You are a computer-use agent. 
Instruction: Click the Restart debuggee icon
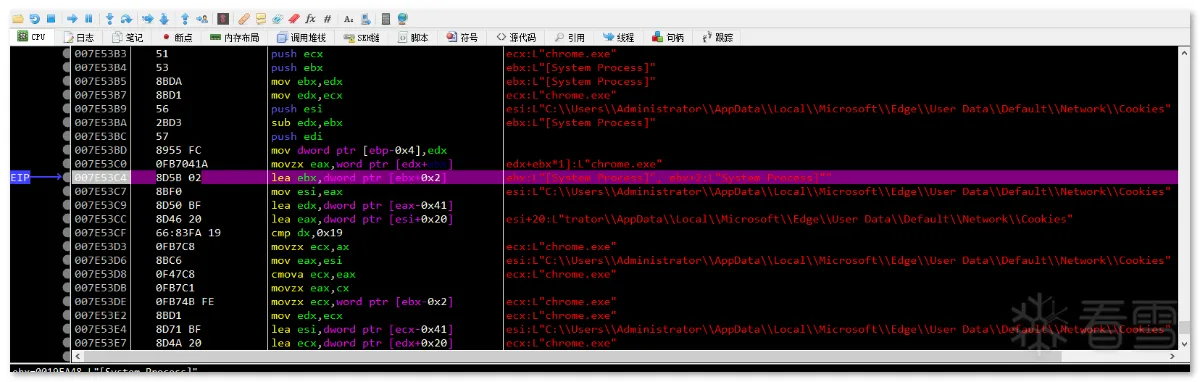coord(34,18)
